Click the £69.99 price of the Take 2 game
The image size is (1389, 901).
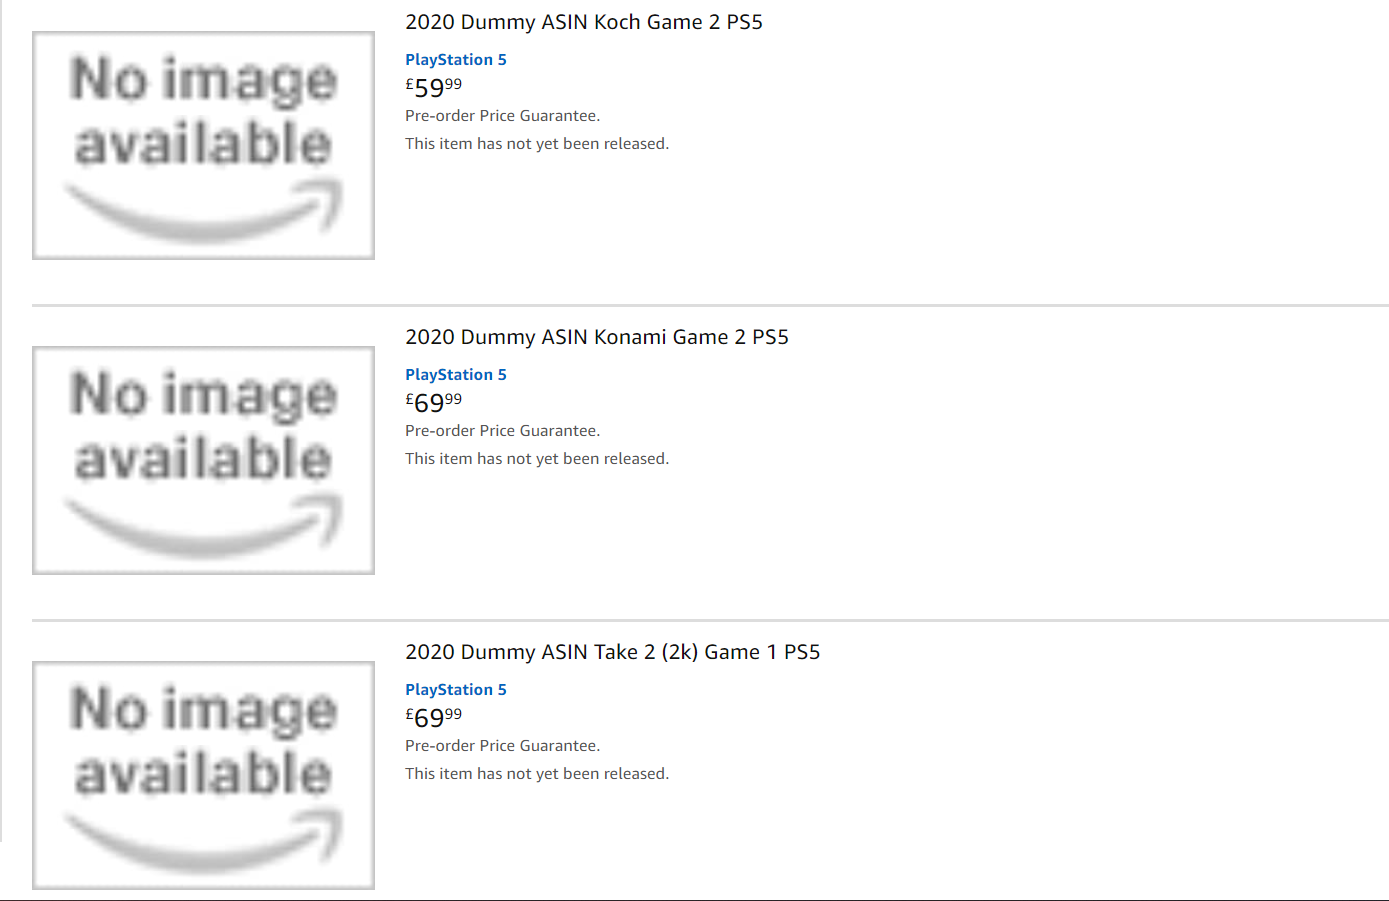(434, 718)
